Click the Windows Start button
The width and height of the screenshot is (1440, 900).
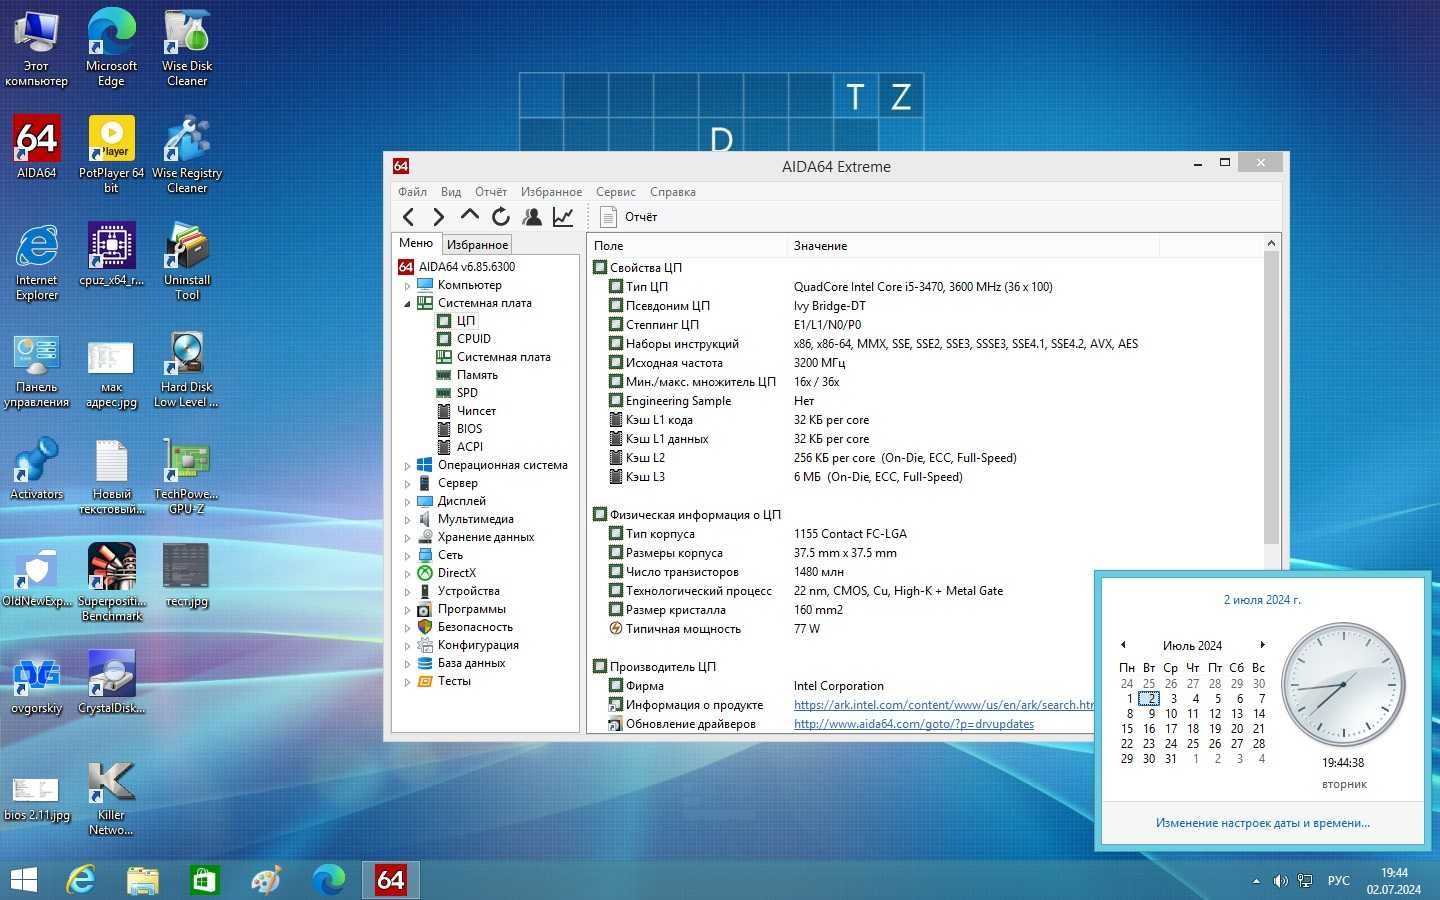point(23,880)
